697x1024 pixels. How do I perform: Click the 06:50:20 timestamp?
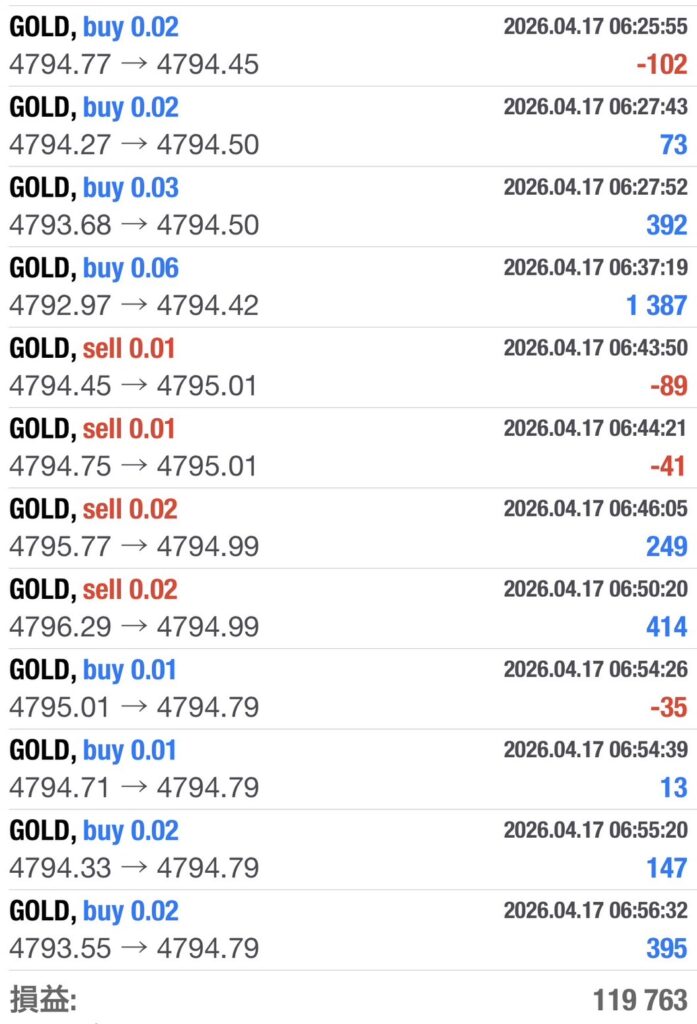tap(595, 589)
